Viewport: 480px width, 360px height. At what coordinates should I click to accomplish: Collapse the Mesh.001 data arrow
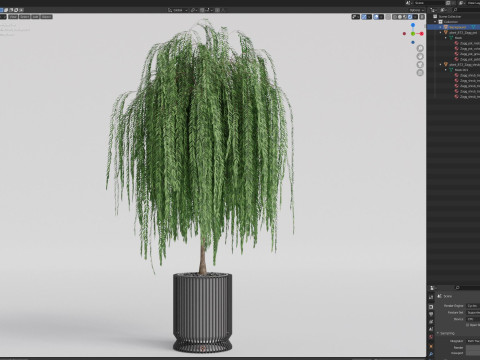446,70
